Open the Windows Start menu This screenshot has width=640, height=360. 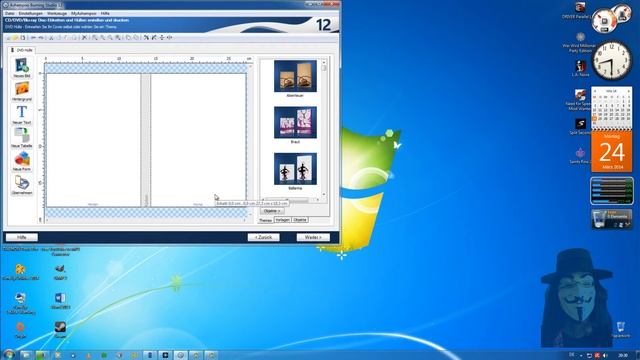[9, 355]
